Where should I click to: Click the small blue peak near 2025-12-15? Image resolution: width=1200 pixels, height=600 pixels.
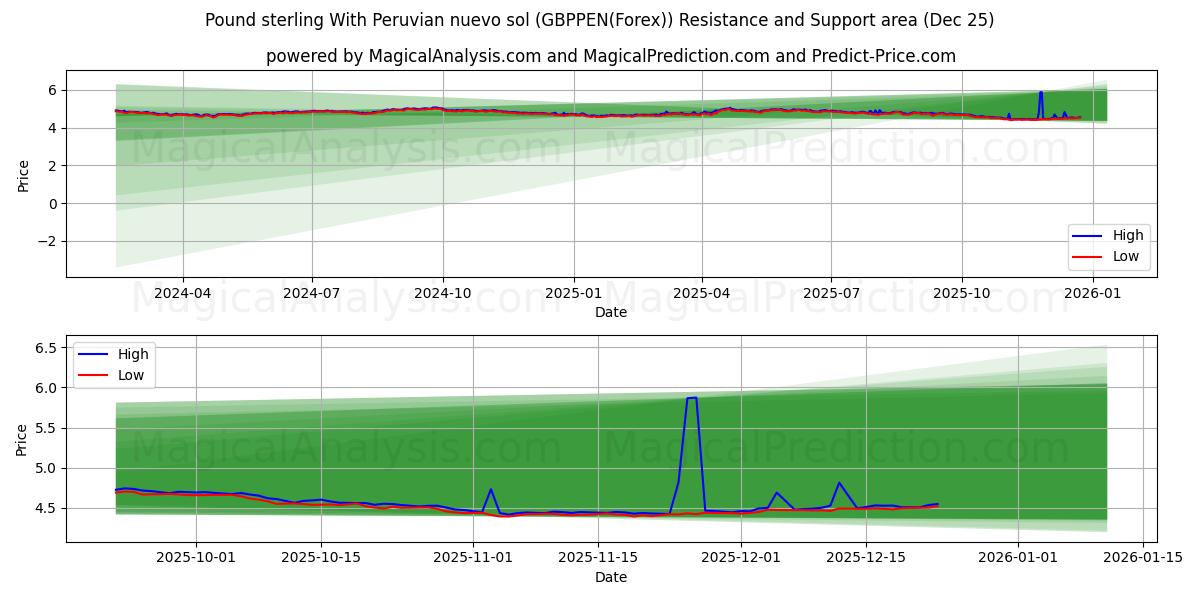(x=838, y=485)
